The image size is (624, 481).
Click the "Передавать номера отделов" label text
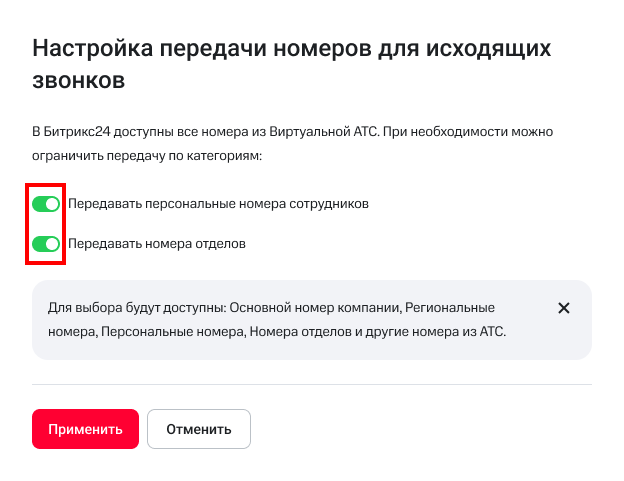[156, 243]
